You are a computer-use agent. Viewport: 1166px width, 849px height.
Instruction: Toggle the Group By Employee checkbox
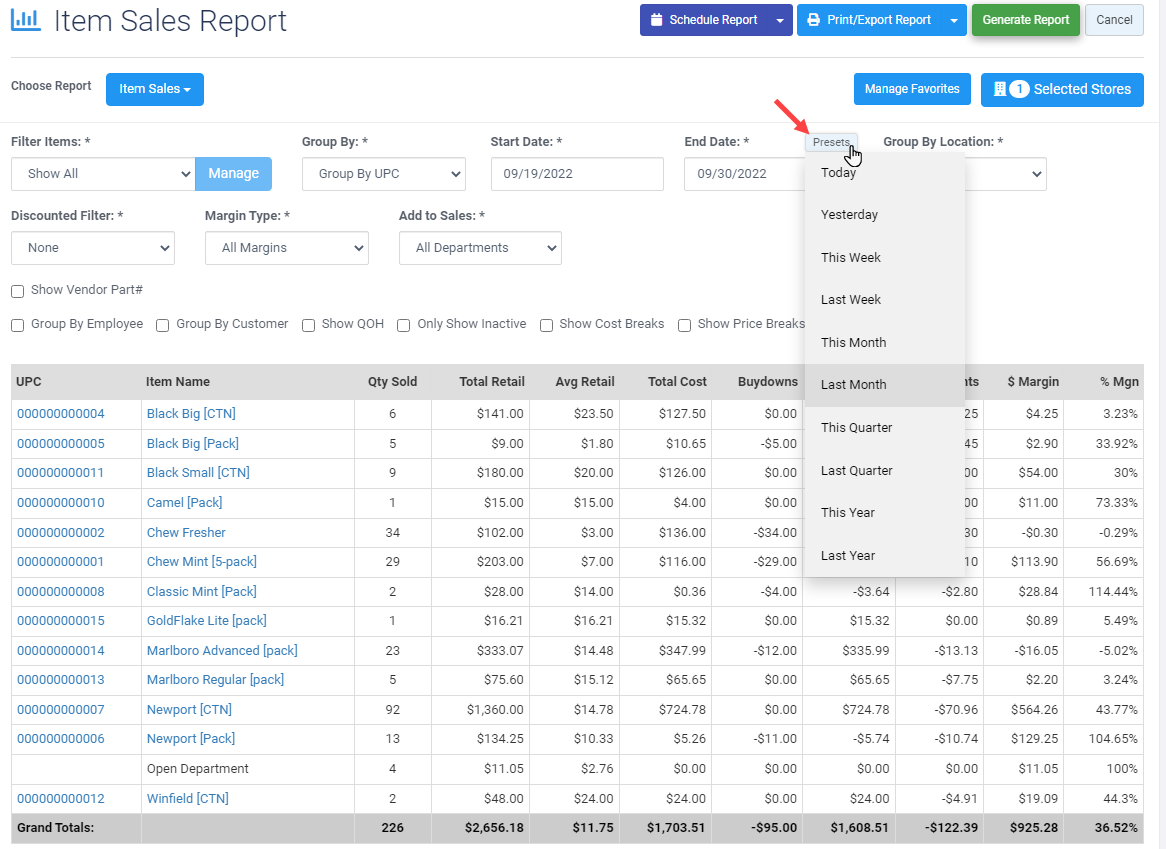click(x=18, y=325)
